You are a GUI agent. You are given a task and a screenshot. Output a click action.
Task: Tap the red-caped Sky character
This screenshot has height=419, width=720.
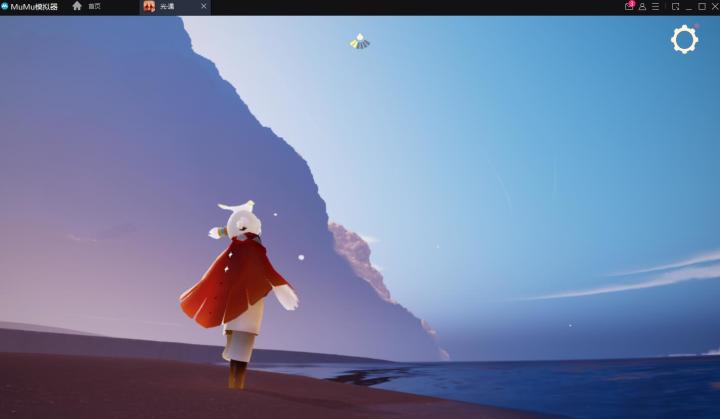point(239,294)
